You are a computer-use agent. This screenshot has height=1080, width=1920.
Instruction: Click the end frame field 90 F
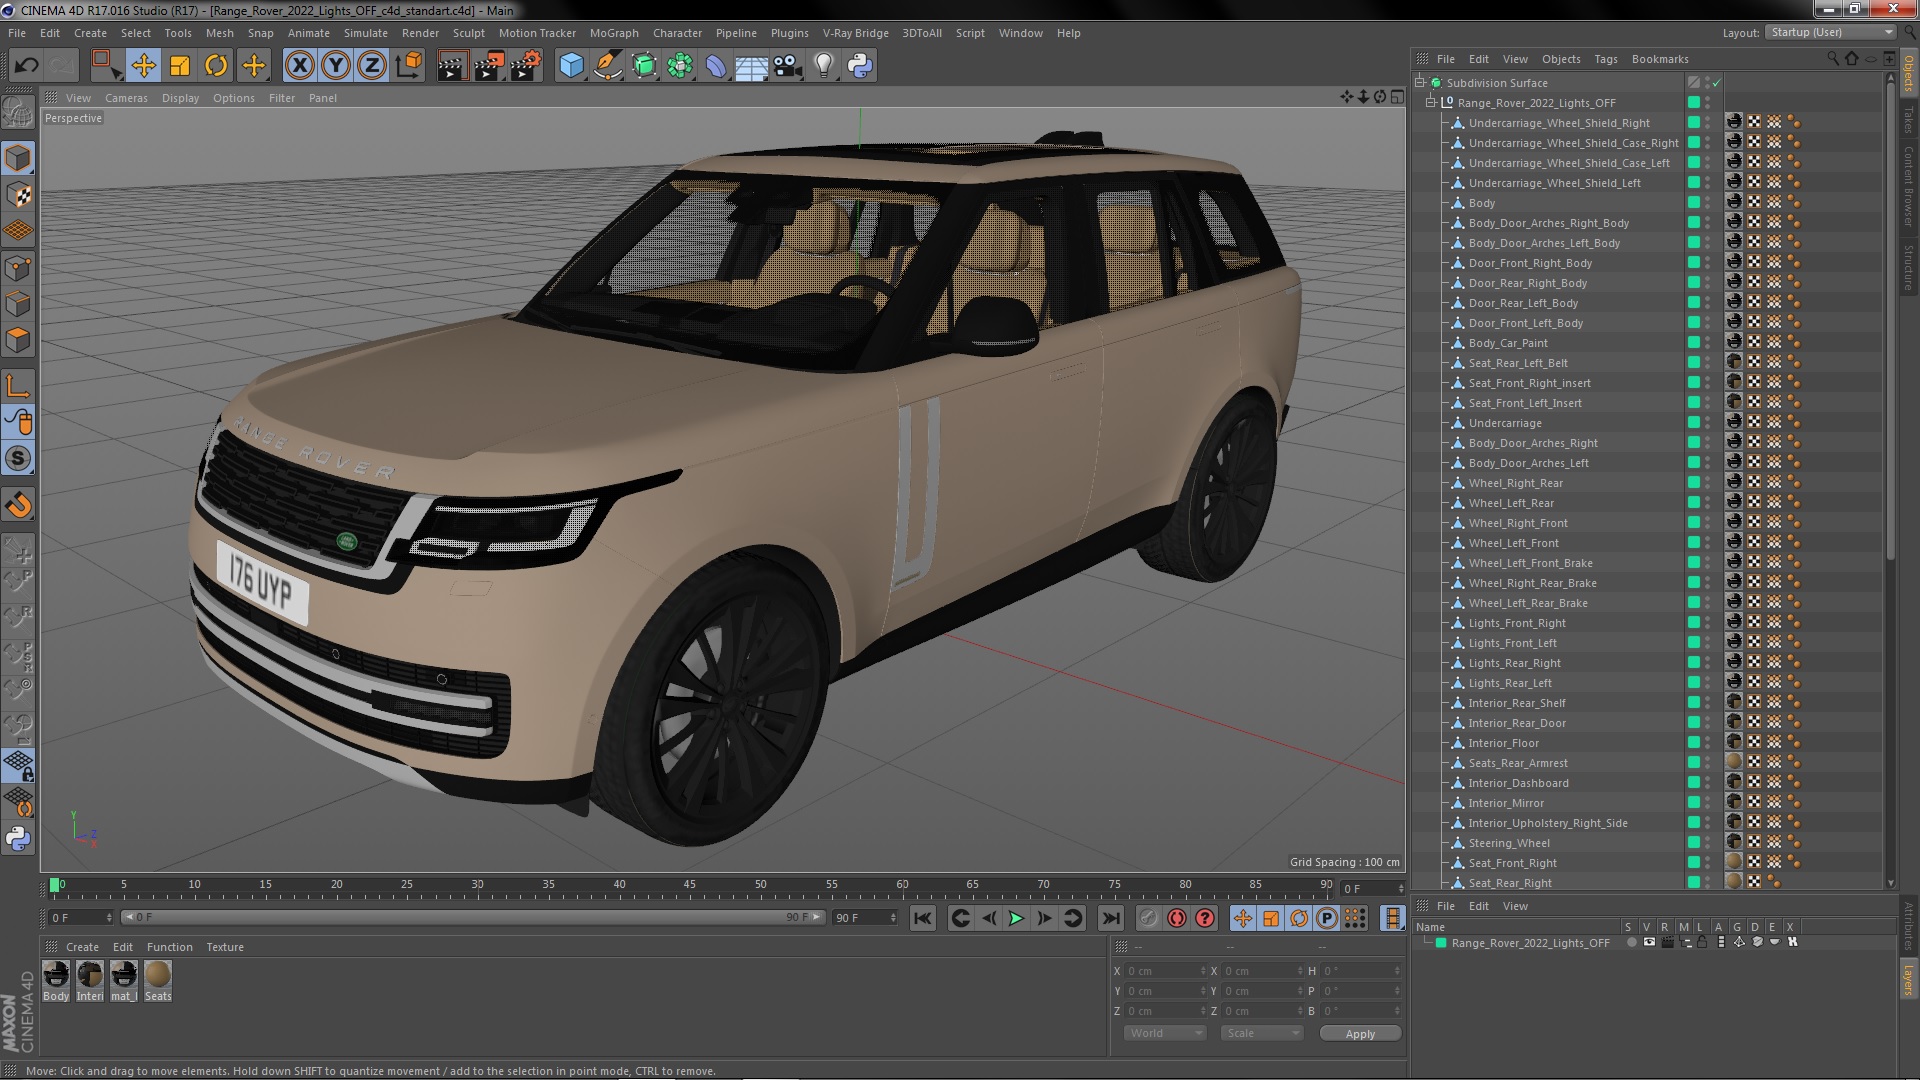(865, 917)
